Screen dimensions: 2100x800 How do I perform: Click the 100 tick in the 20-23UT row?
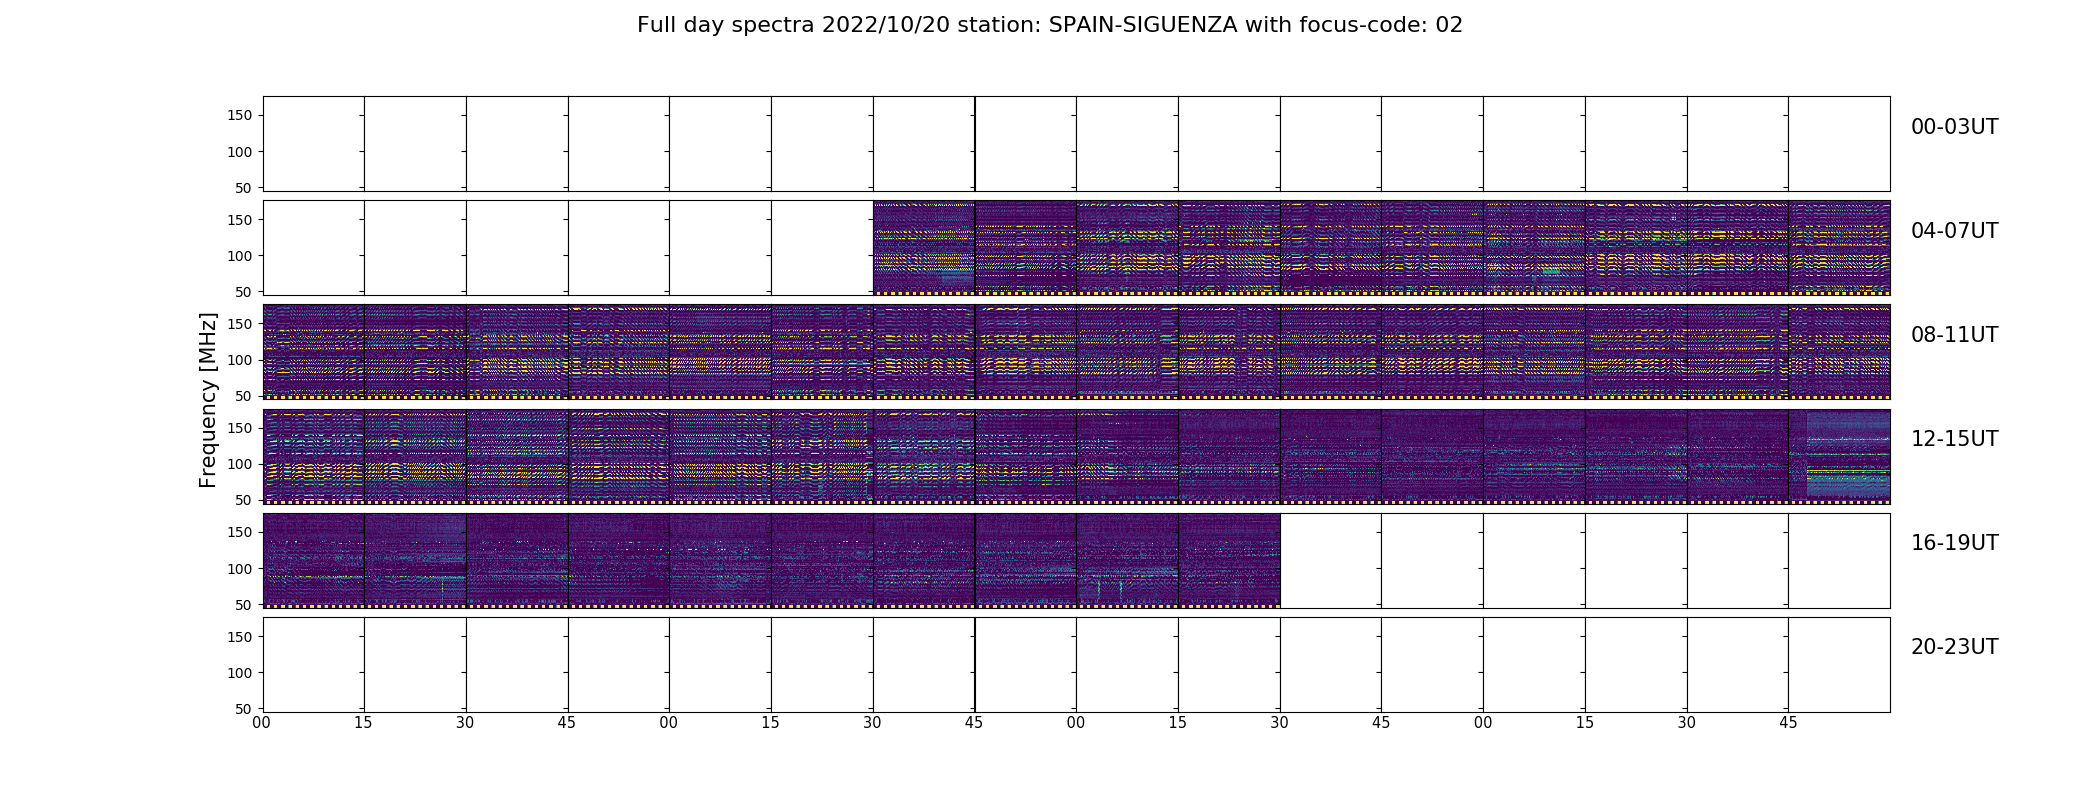[x=241, y=672]
